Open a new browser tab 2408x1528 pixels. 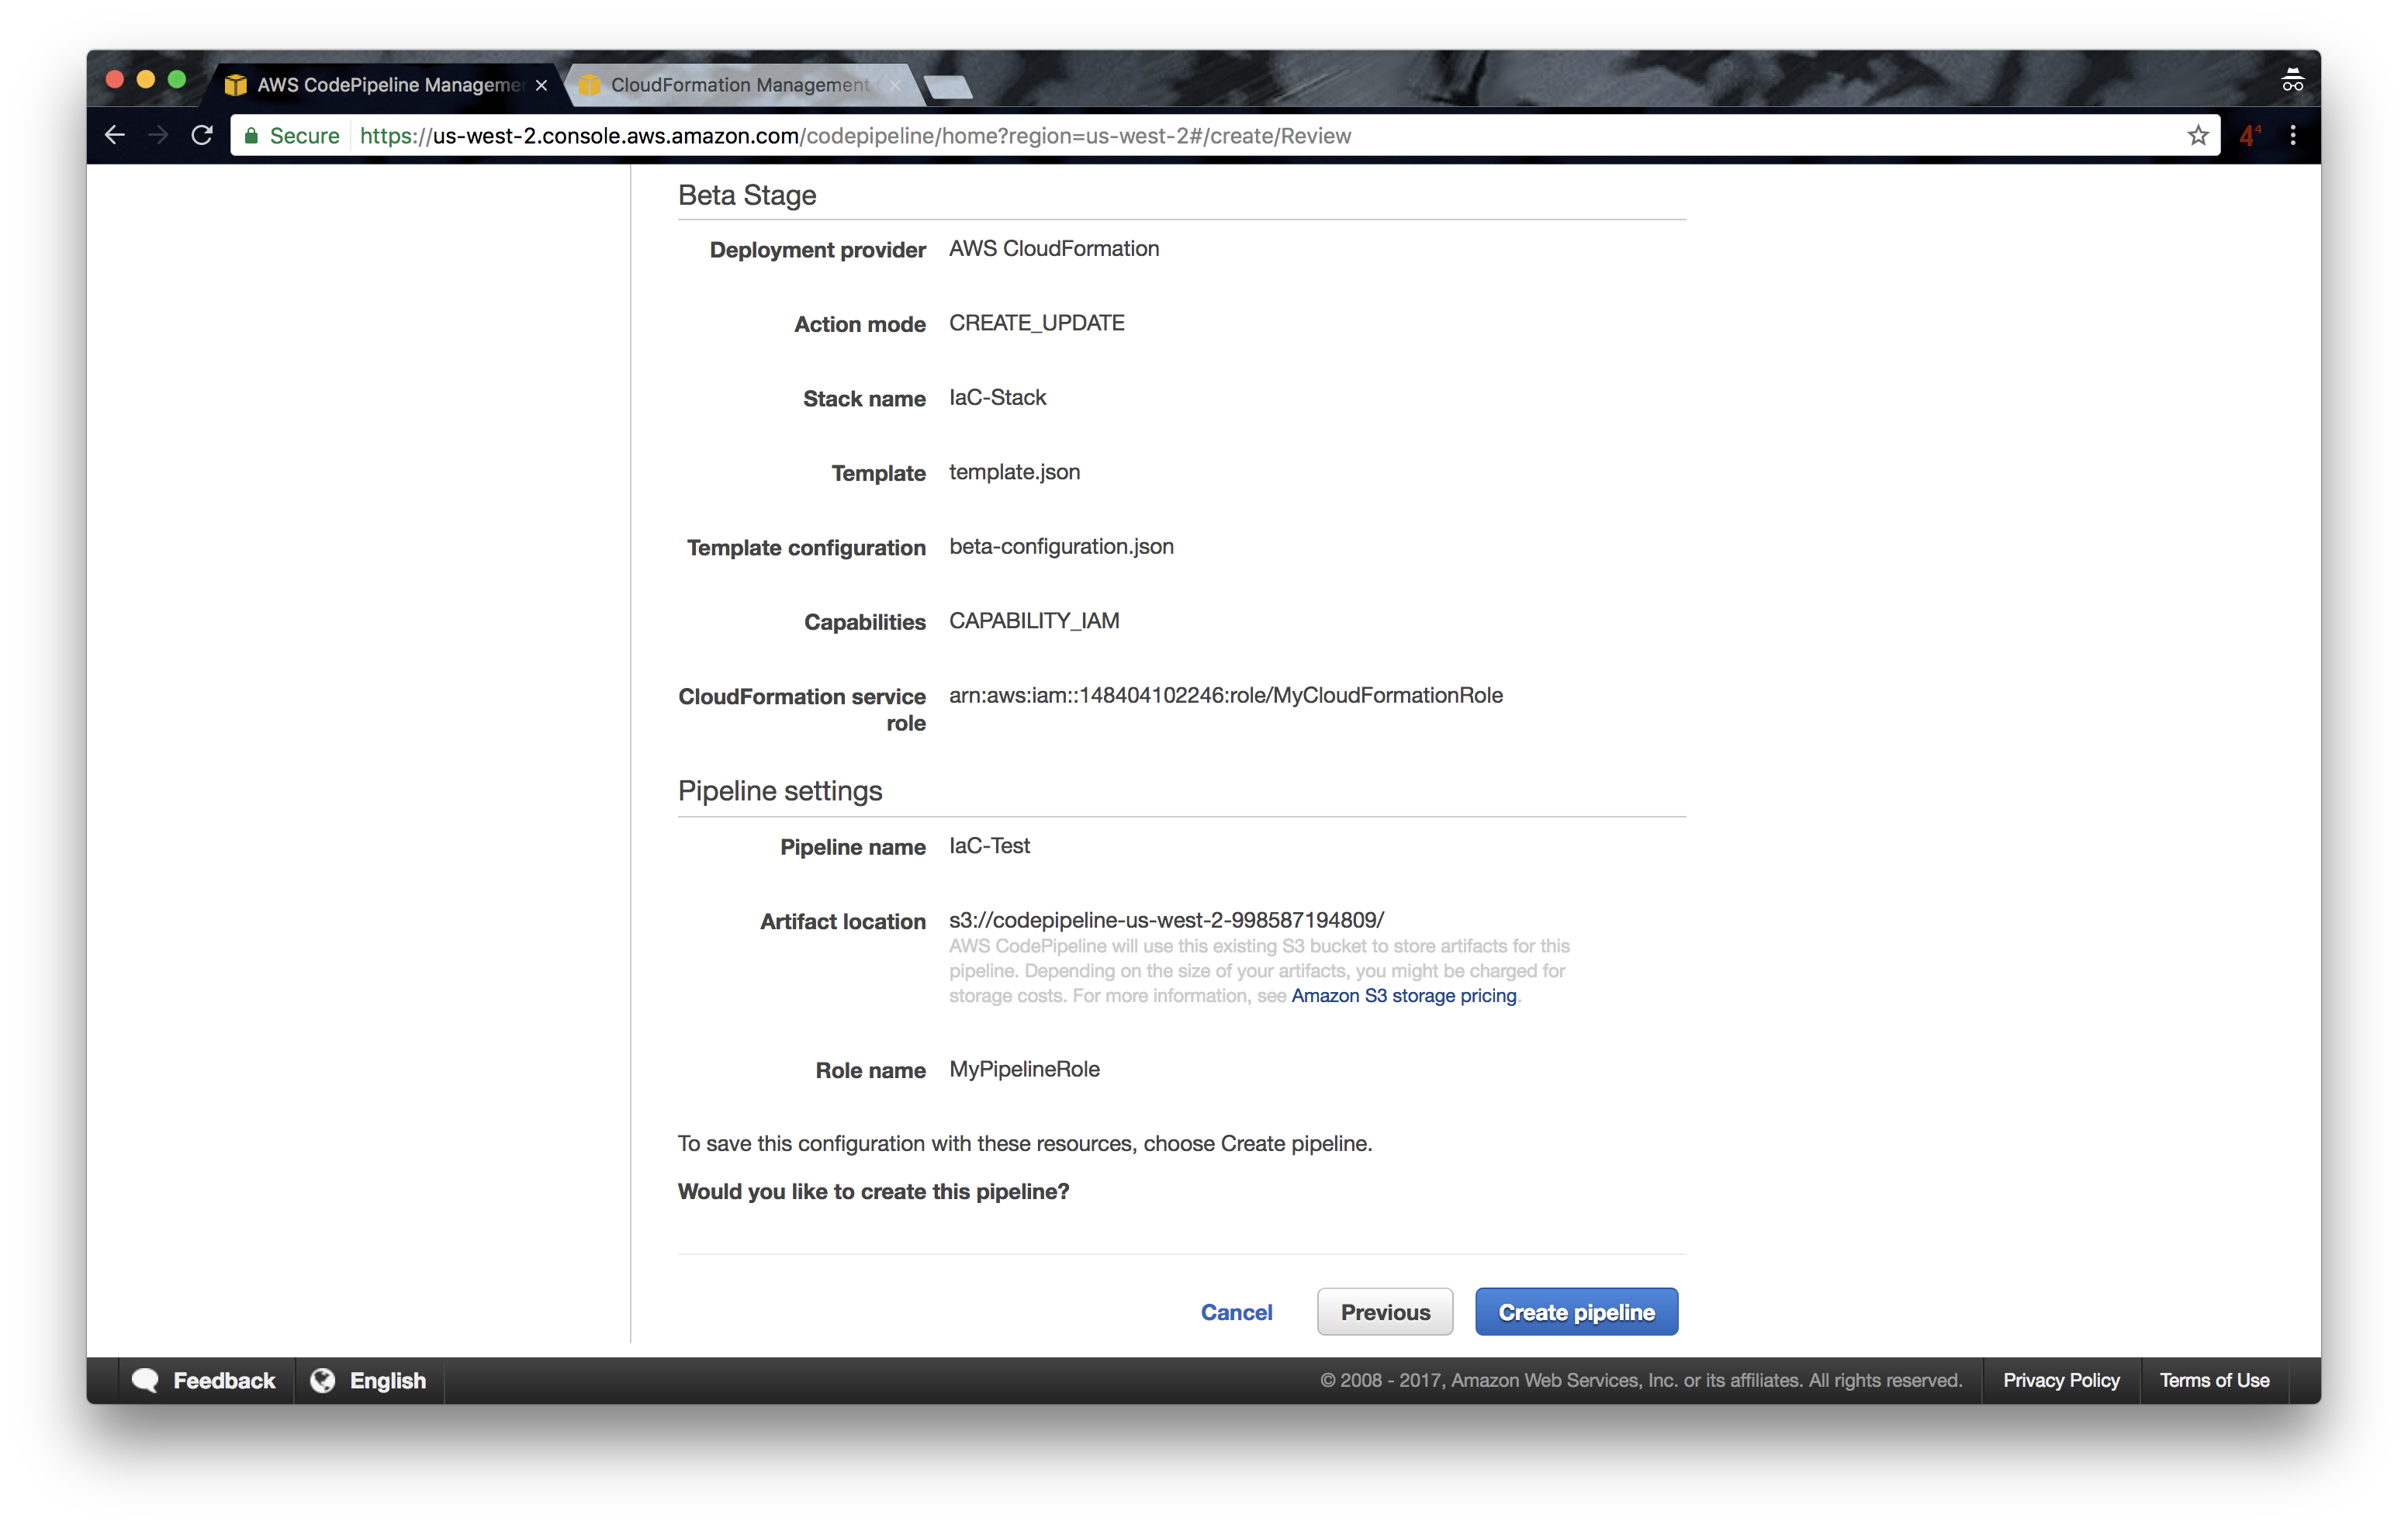pyautogui.click(x=947, y=87)
